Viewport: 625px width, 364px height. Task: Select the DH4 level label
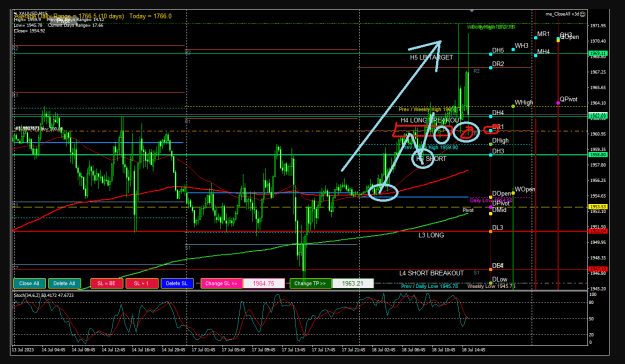tap(498, 113)
